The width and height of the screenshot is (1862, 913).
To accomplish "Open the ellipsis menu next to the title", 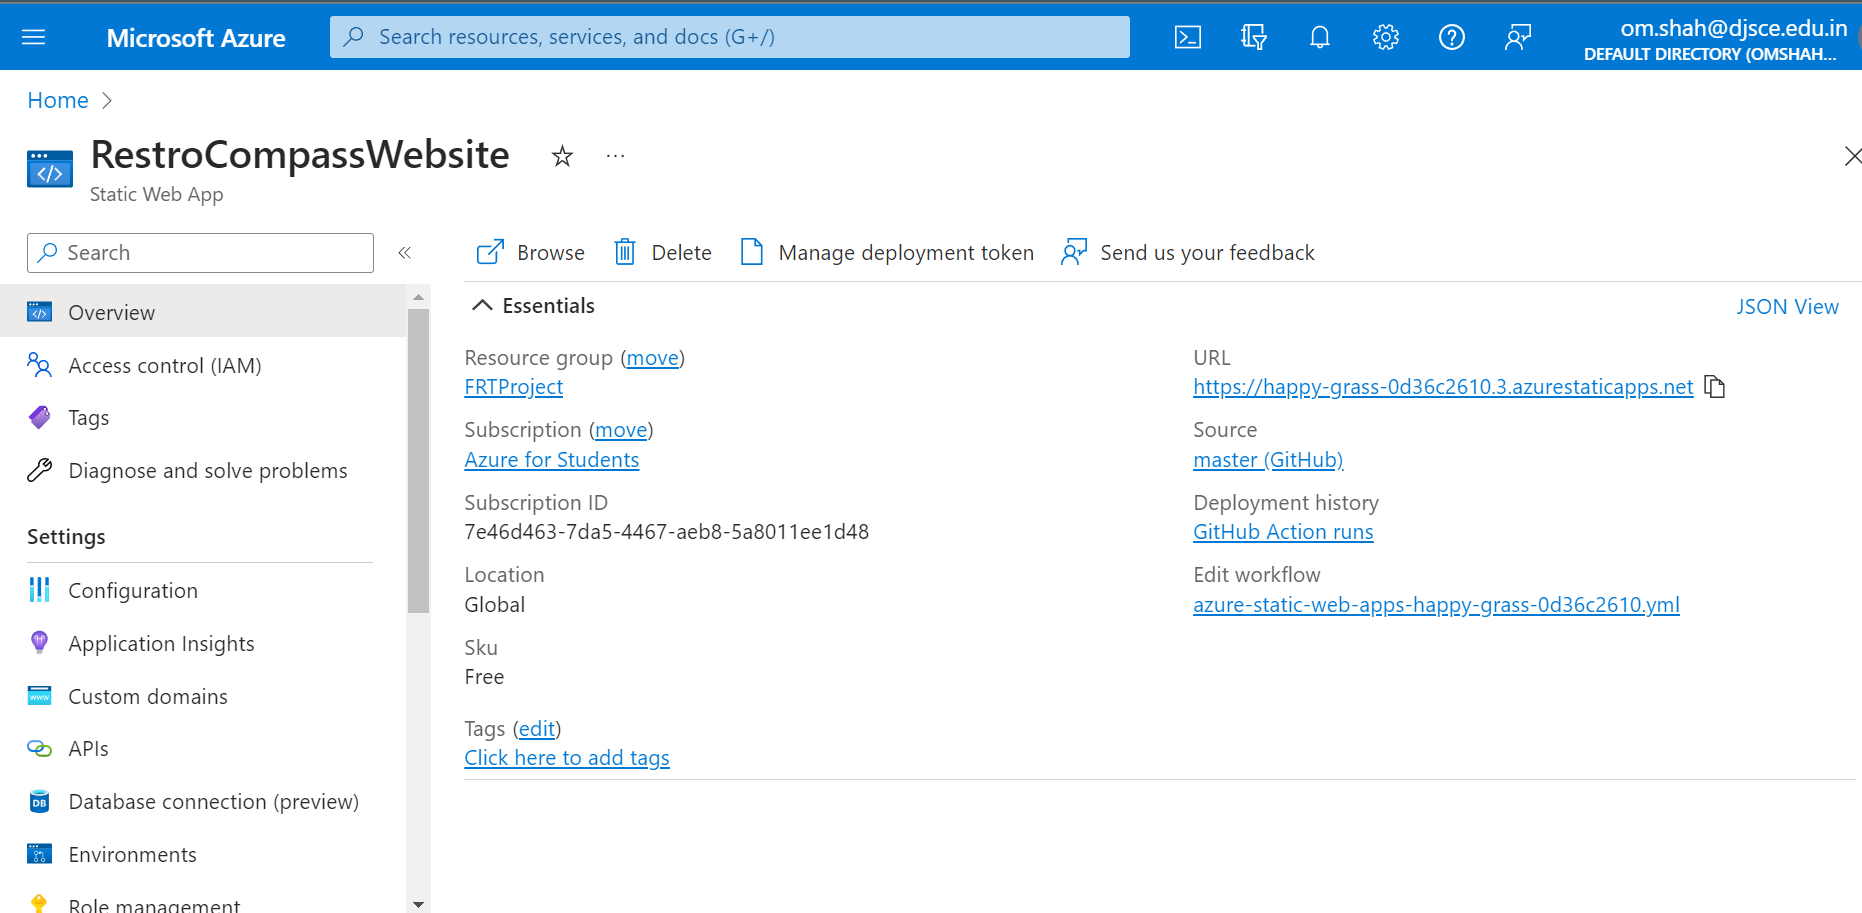I will coord(614,156).
